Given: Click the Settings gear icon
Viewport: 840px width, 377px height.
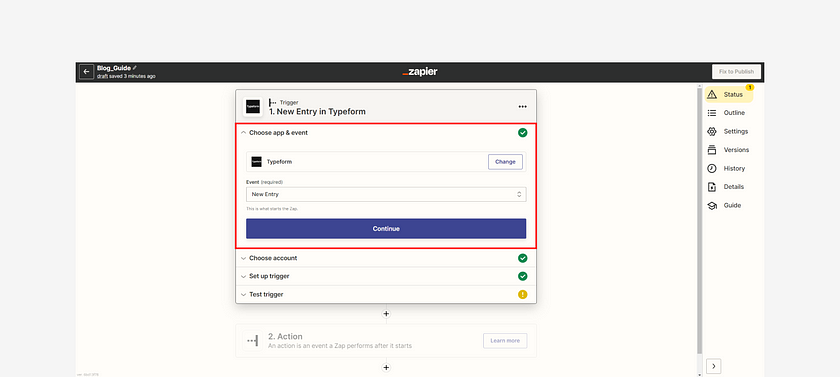Looking at the screenshot, I should [x=712, y=131].
